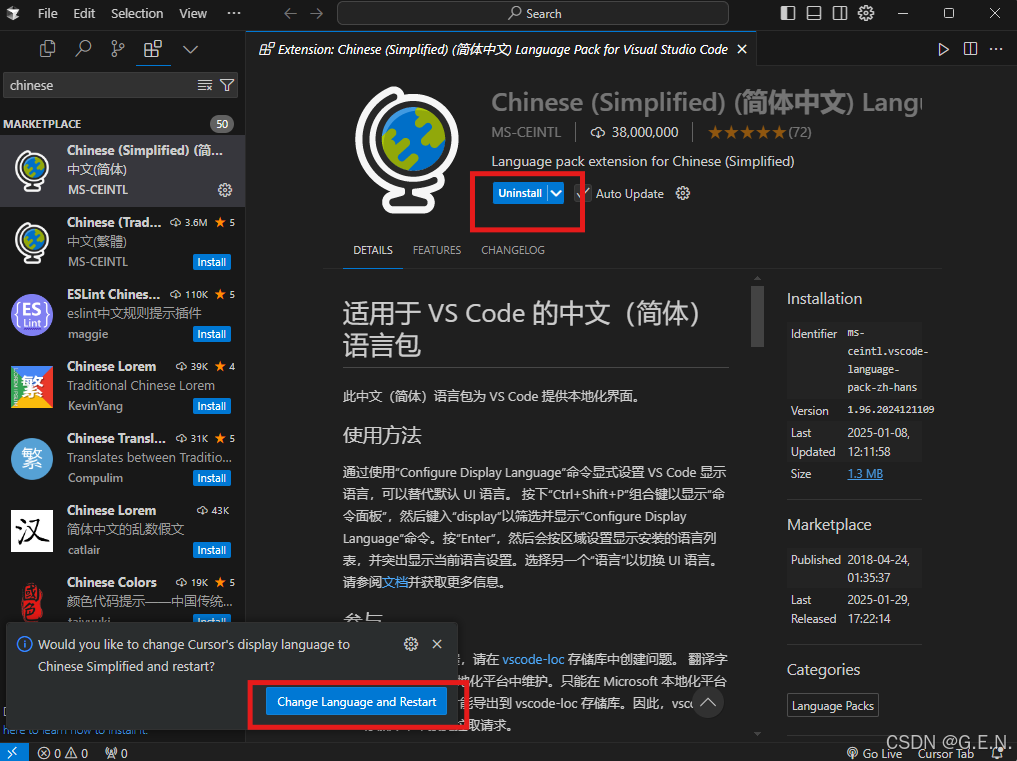Dismiss the language change notification
This screenshot has width=1017, height=761.
(x=437, y=644)
